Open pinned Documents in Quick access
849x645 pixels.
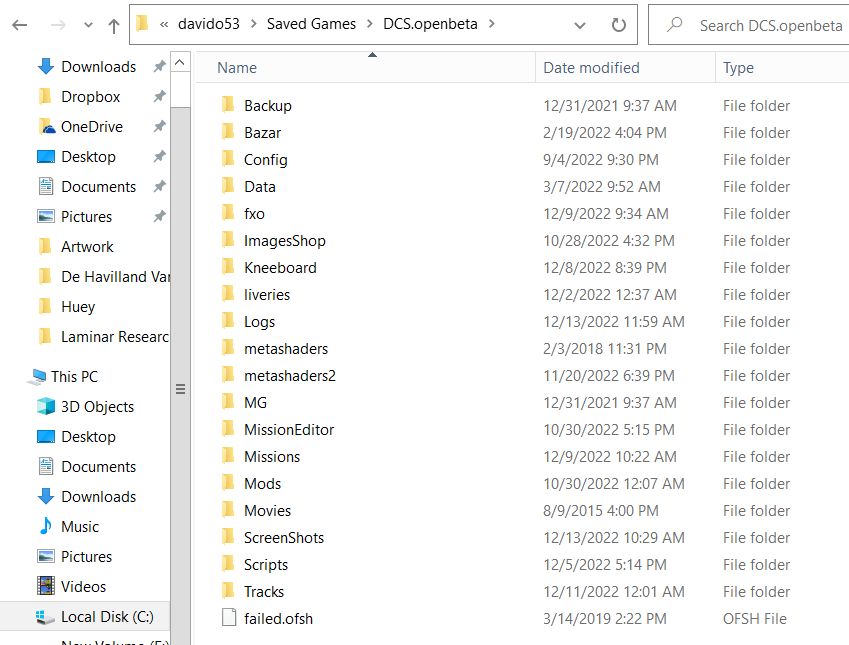[98, 187]
